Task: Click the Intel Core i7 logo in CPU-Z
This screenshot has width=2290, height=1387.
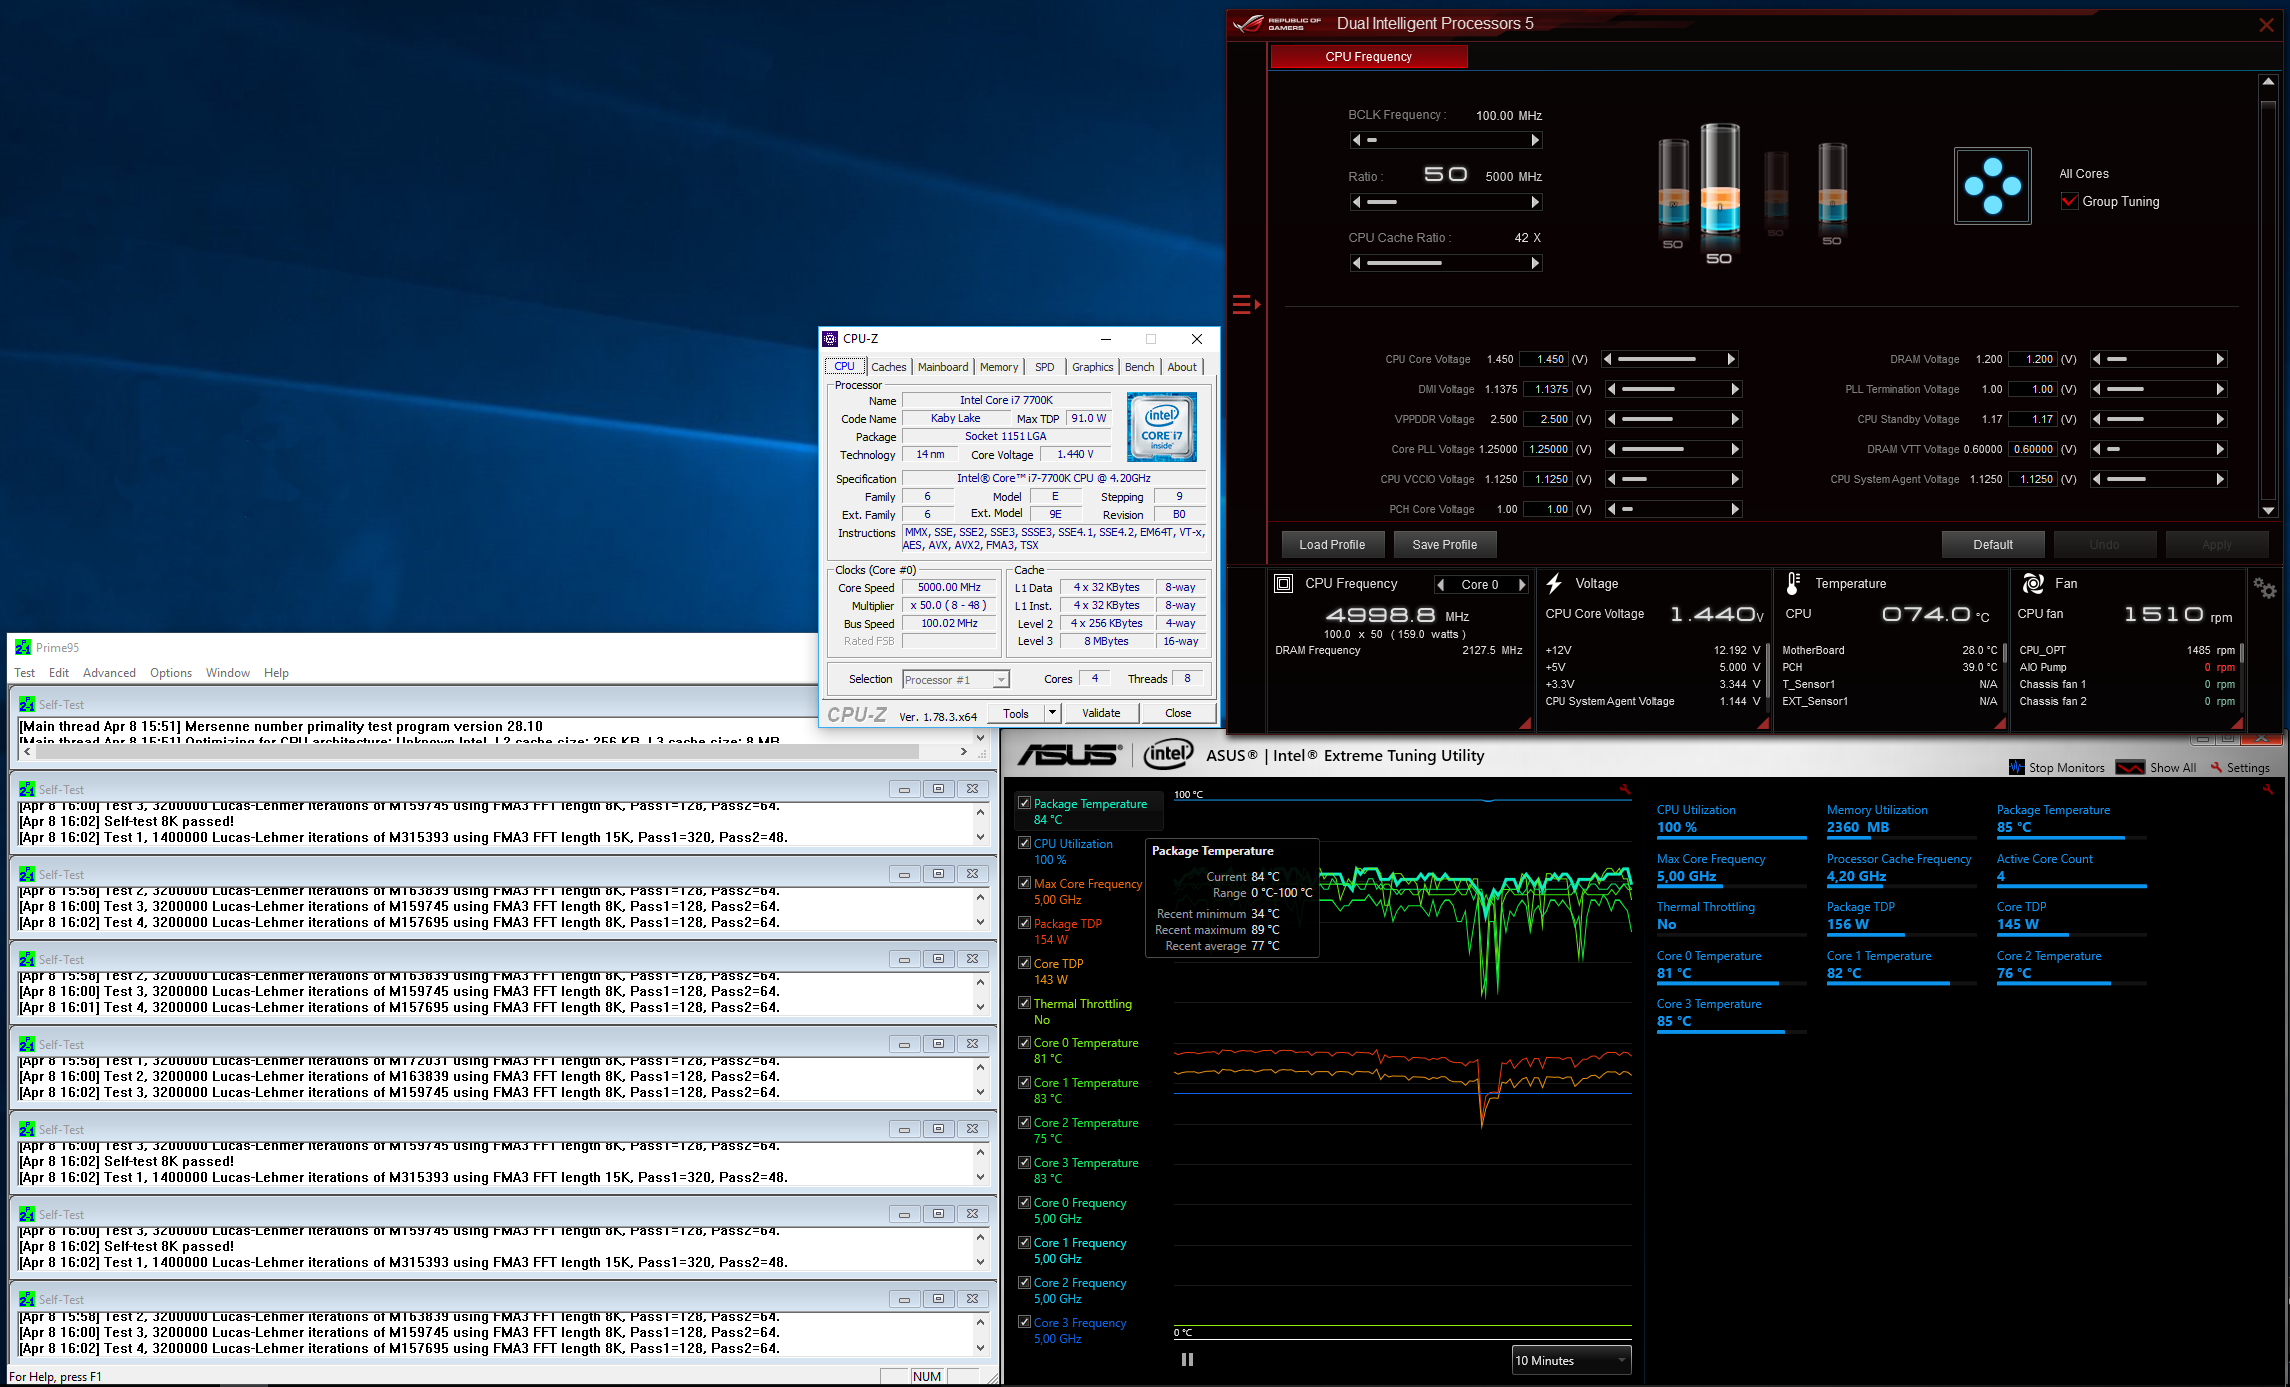Action: tap(1161, 427)
